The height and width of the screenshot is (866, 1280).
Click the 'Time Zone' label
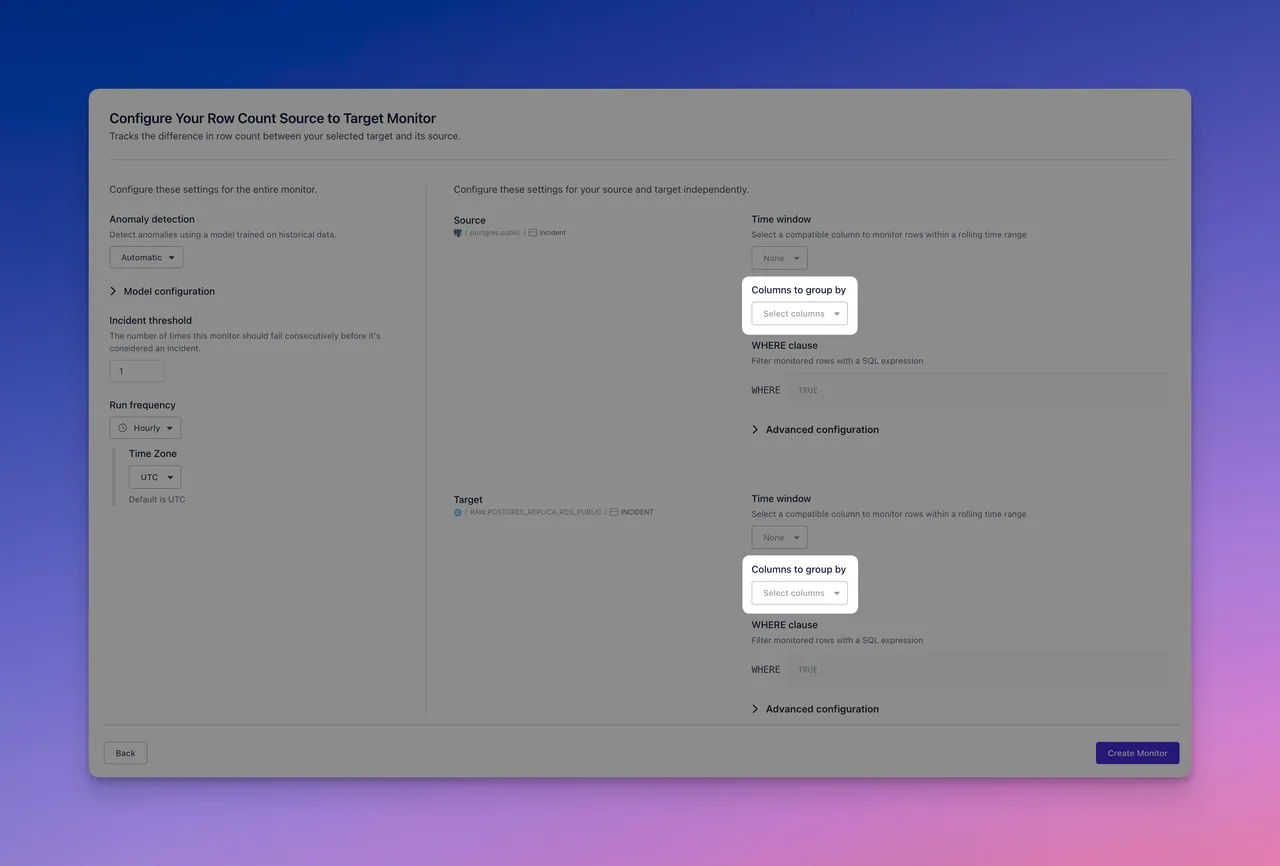[x=153, y=454]
